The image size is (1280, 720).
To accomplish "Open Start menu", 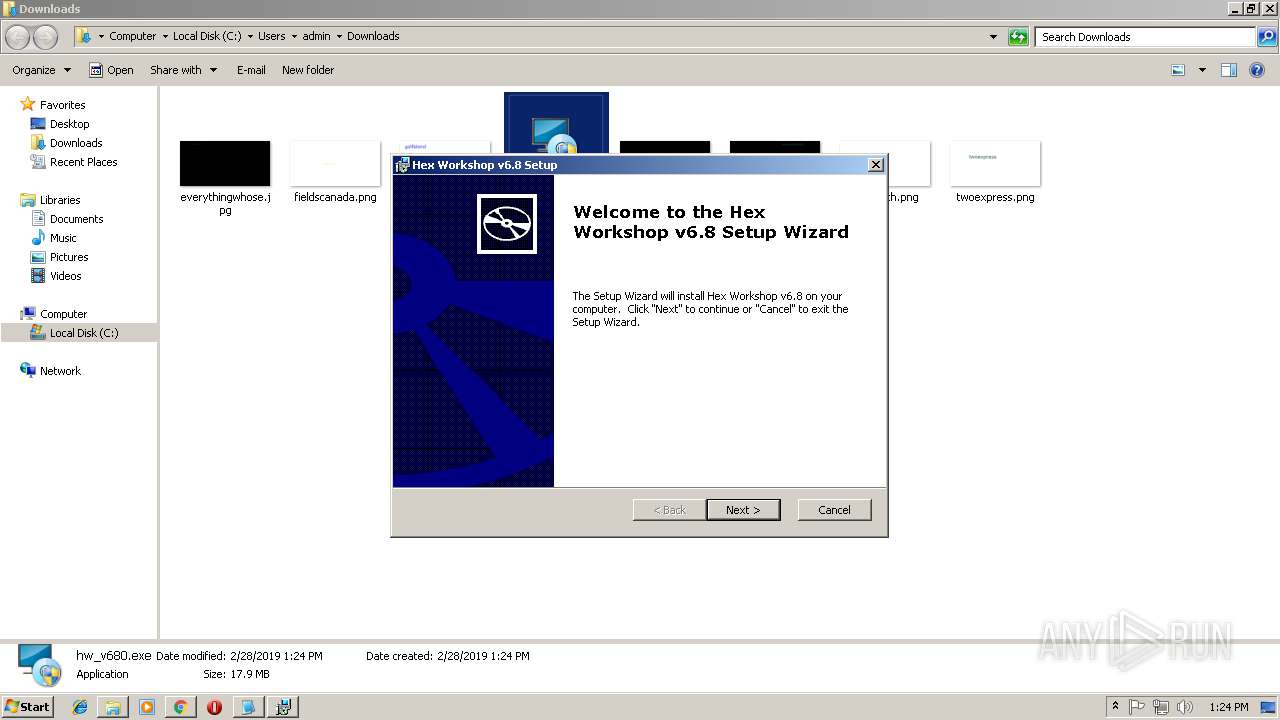I will [27, 706].
